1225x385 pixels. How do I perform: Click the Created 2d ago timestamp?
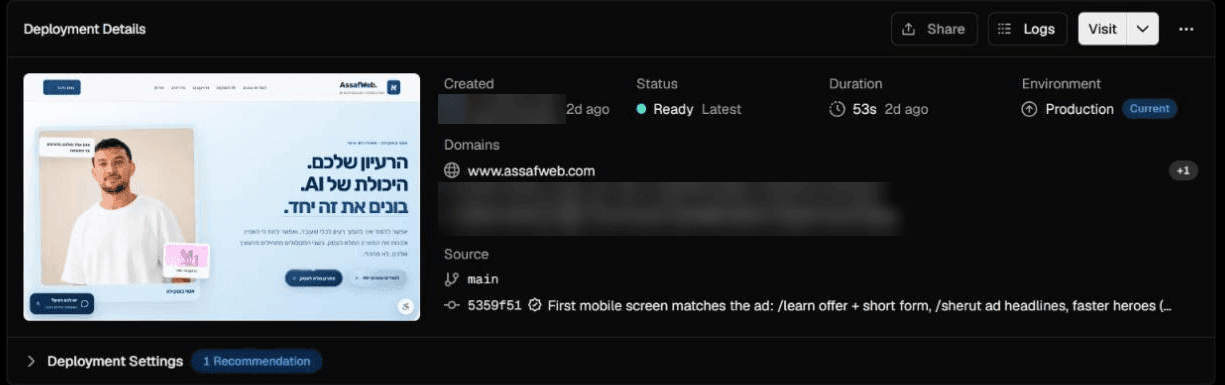(587, 109)
